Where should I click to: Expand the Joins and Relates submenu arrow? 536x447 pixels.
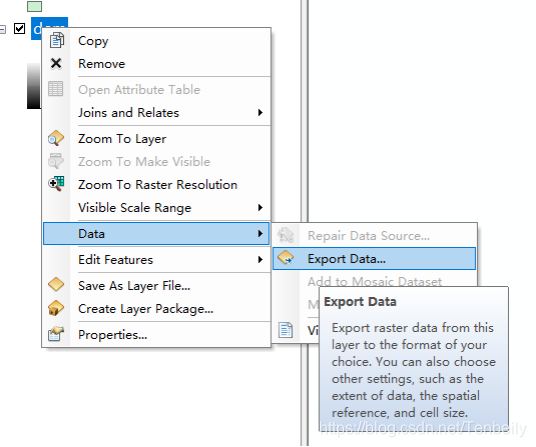tap(260, 112)
